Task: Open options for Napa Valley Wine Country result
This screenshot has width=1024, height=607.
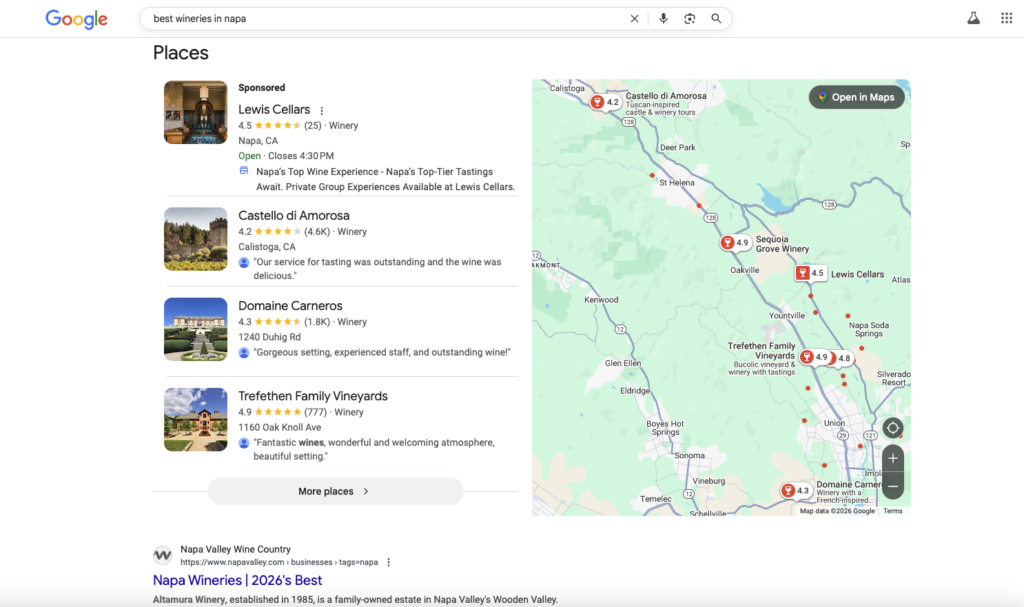Action: point(389,562)
